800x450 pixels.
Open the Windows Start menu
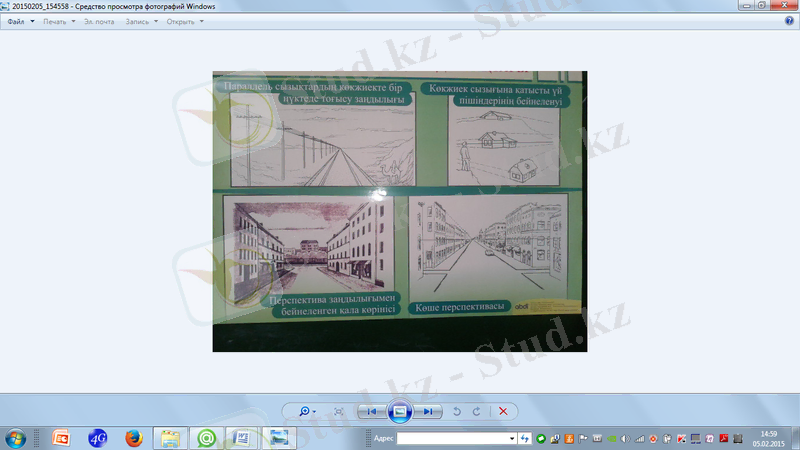point(16,437)
